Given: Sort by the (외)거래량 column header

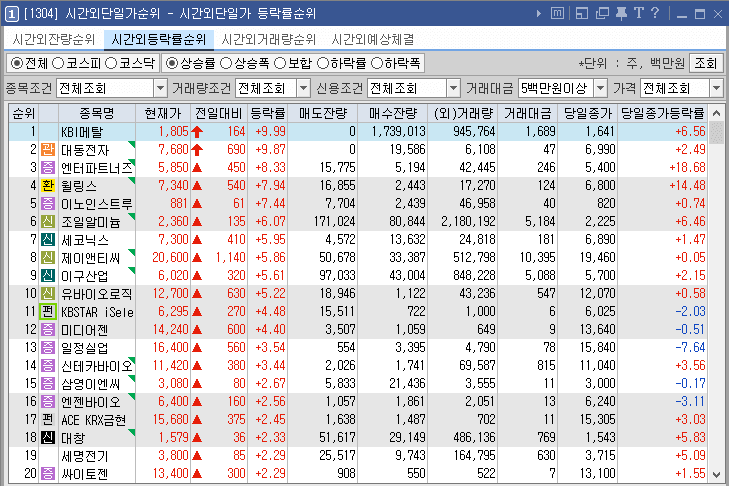Looking at the screenshot, I should click(463, 113).
